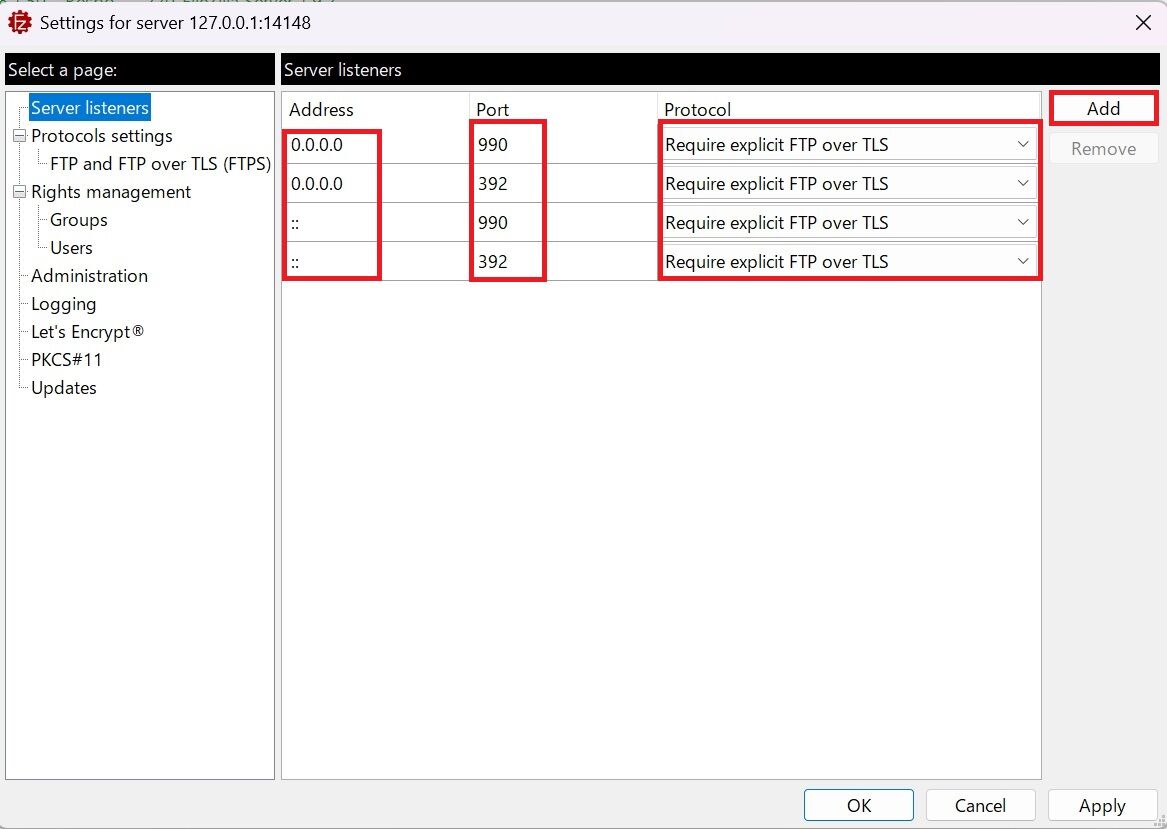Open the PKCS#11 settings page
This screenshot has height=829, width=1167.
click(65, 359)
